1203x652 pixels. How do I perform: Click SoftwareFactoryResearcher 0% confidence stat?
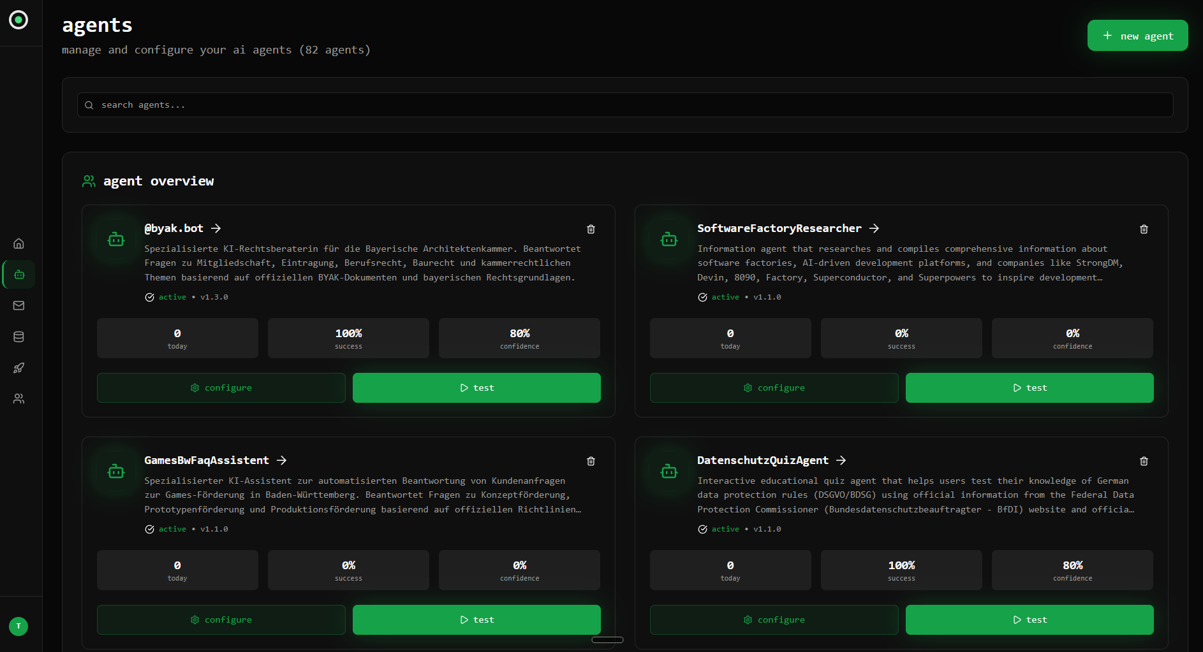[x=1072, y=338]
